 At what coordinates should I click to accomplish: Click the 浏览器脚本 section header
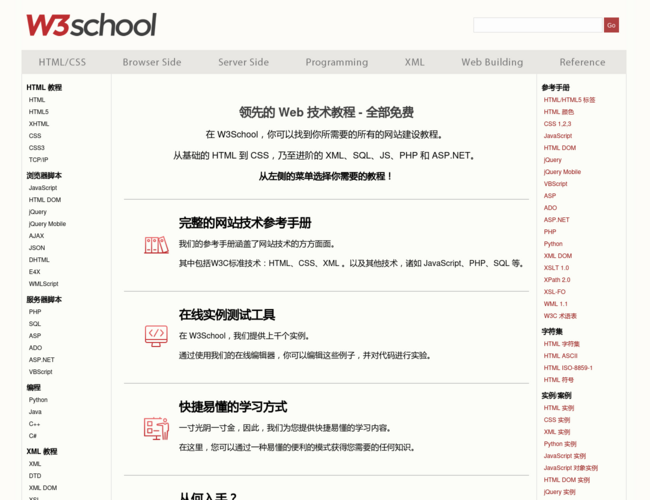(x=44, y=176)
